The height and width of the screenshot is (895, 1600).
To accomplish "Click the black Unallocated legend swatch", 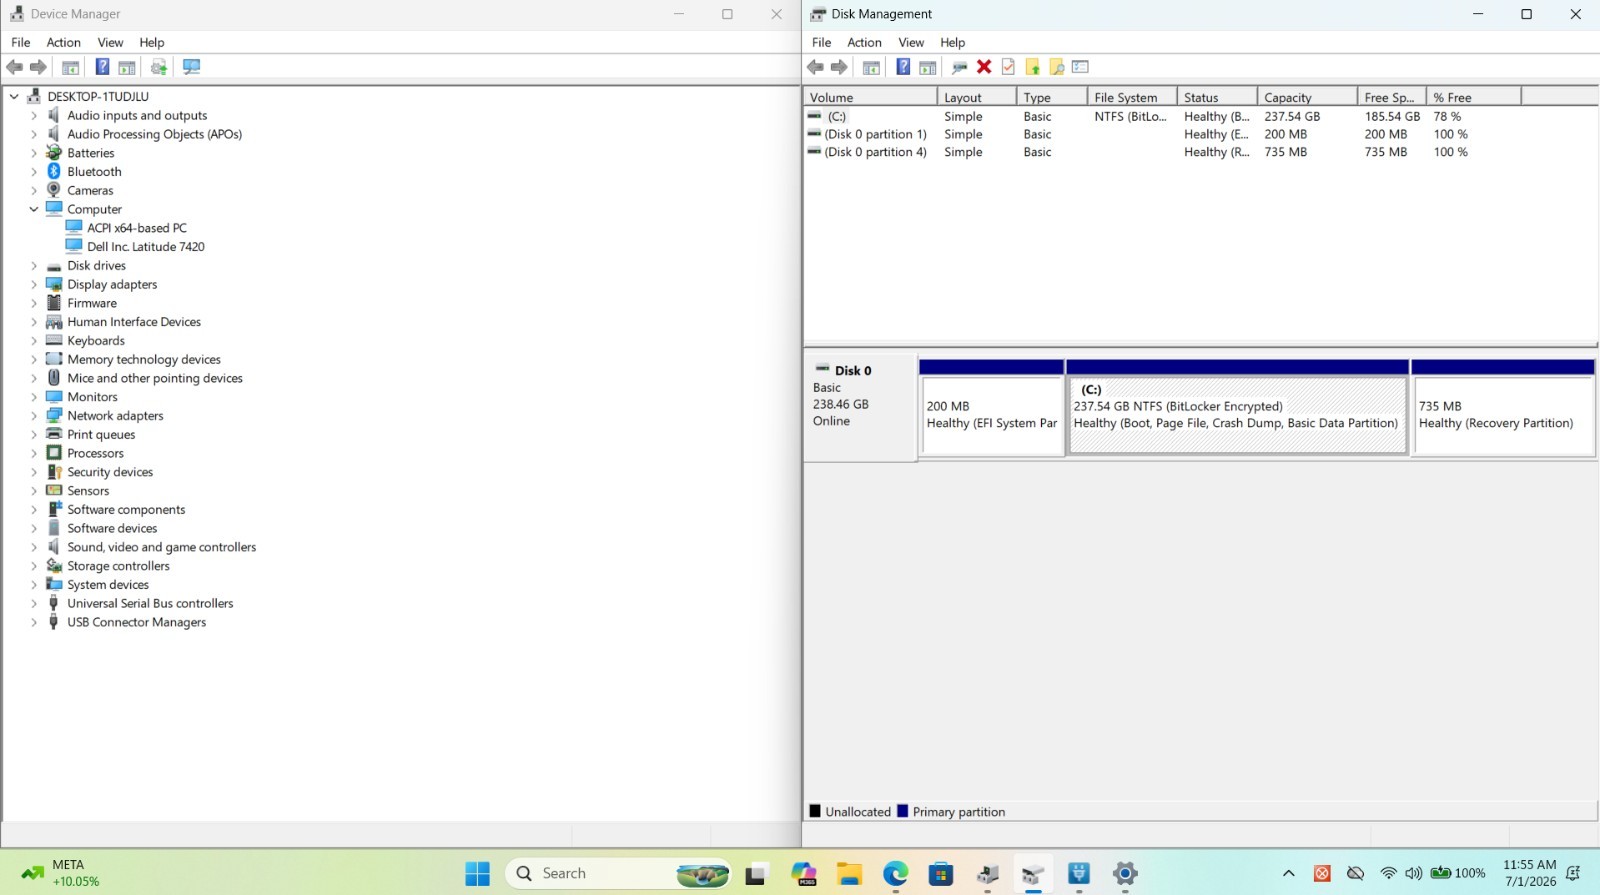I will (815, 811).
